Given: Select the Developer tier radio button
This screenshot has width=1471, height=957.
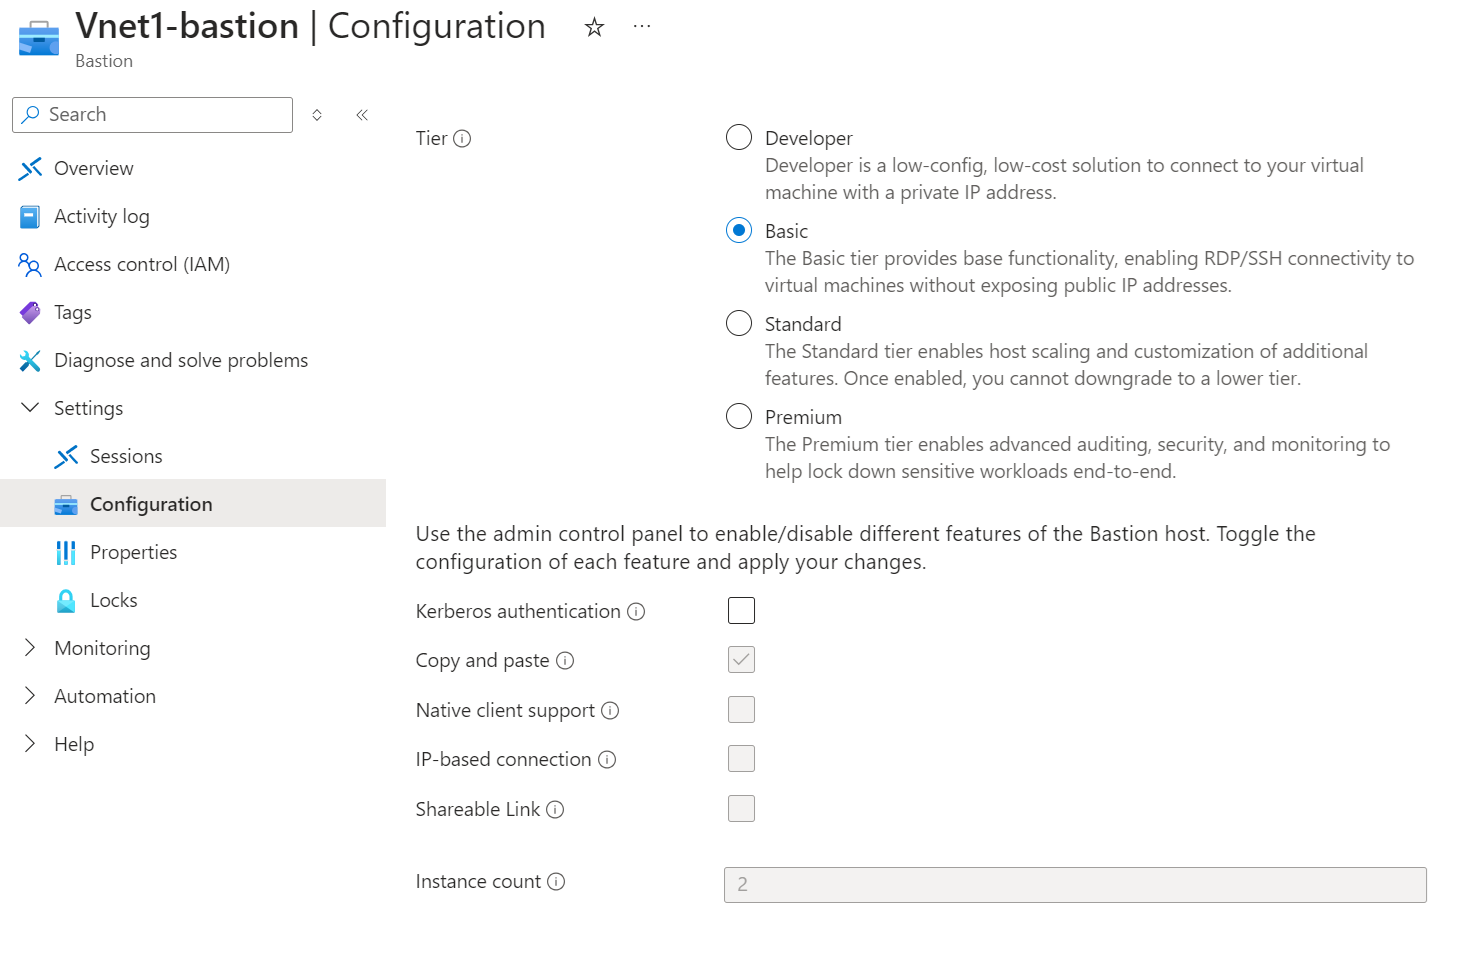Looking at the screenshot, I should pos(739,137).
